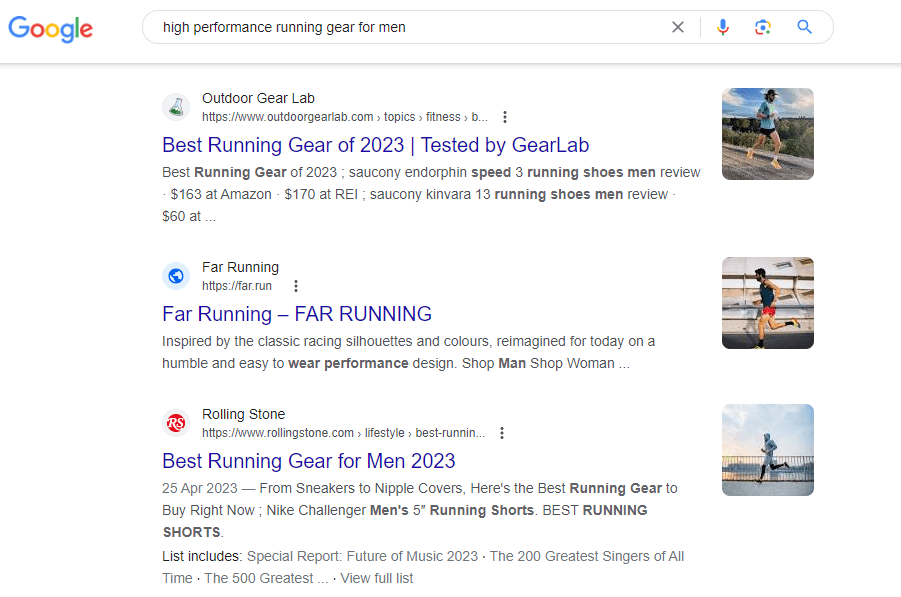Click the Rolling Stone RS favicon
The height and width of the screenshot is (597, 901).
176,423
